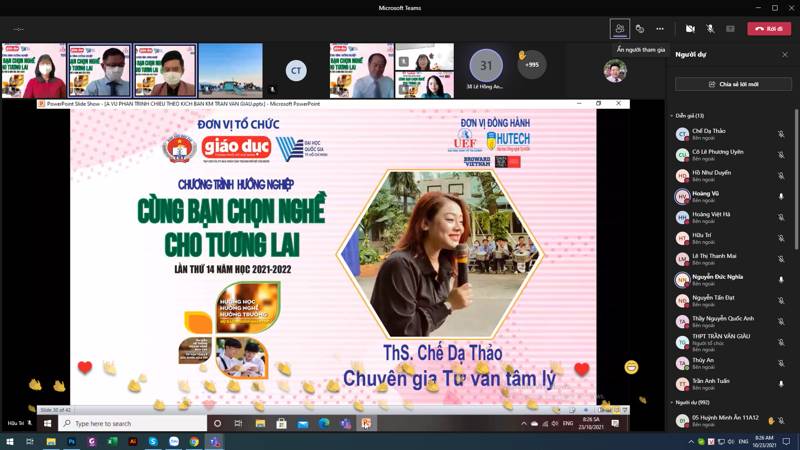Open Photoshop from the Windows taskbar

[72, 441]
